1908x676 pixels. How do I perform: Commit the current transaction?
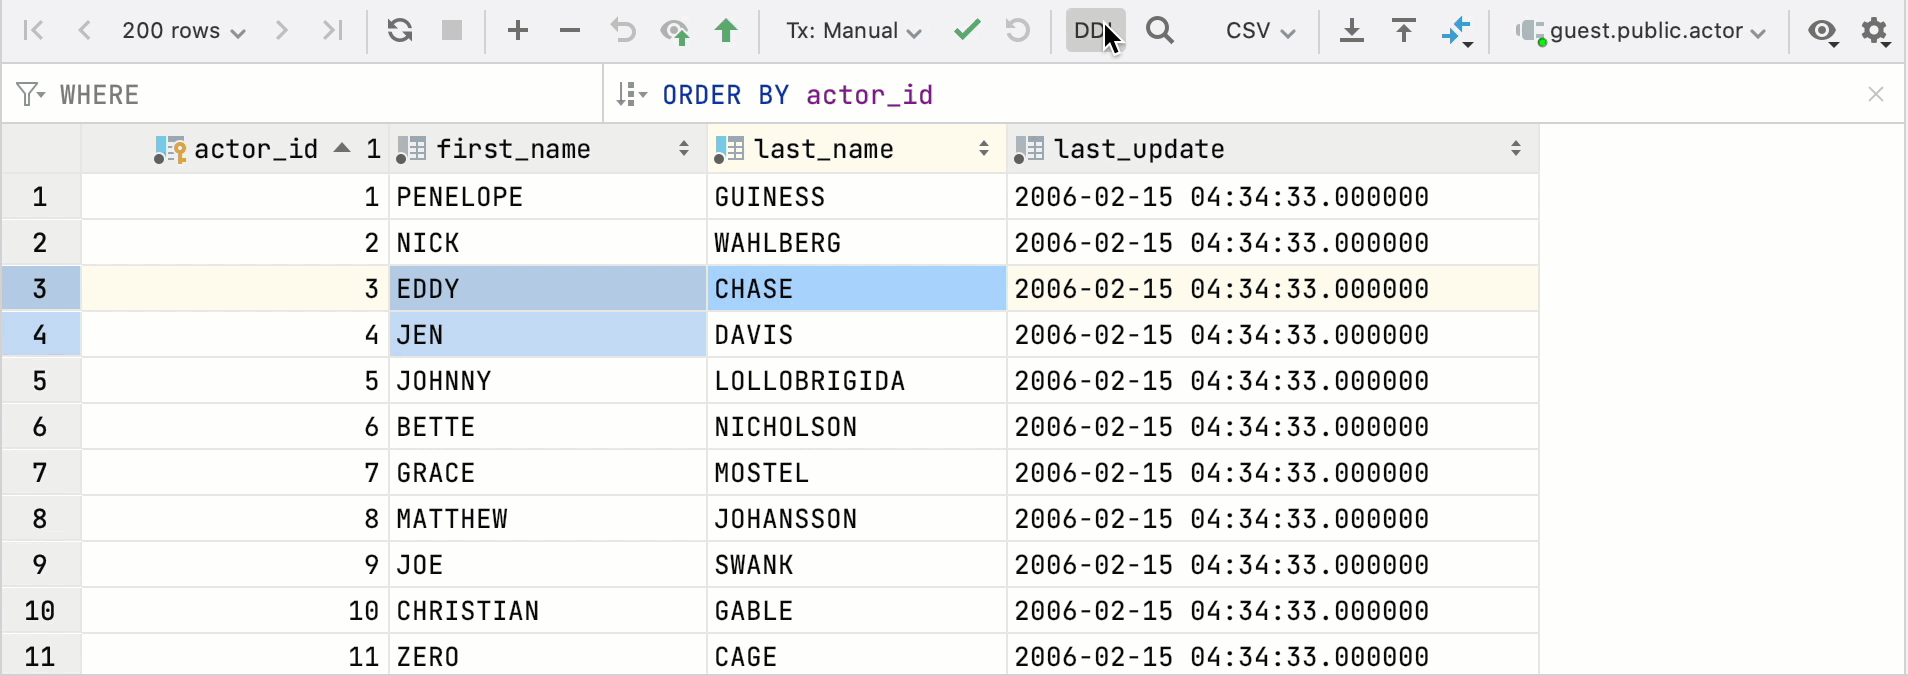pyautogui.click(x=966, y=31)
